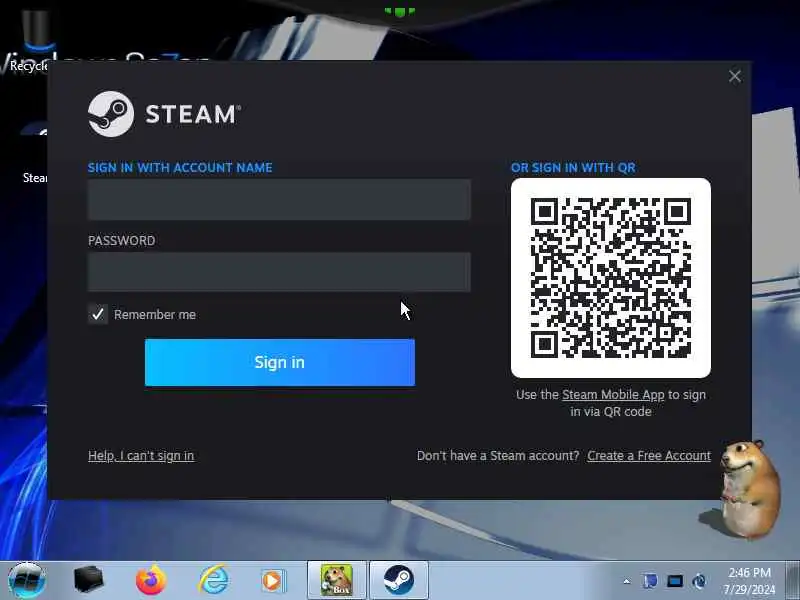
Task: Click the password input field
Action: pos(279,272)
